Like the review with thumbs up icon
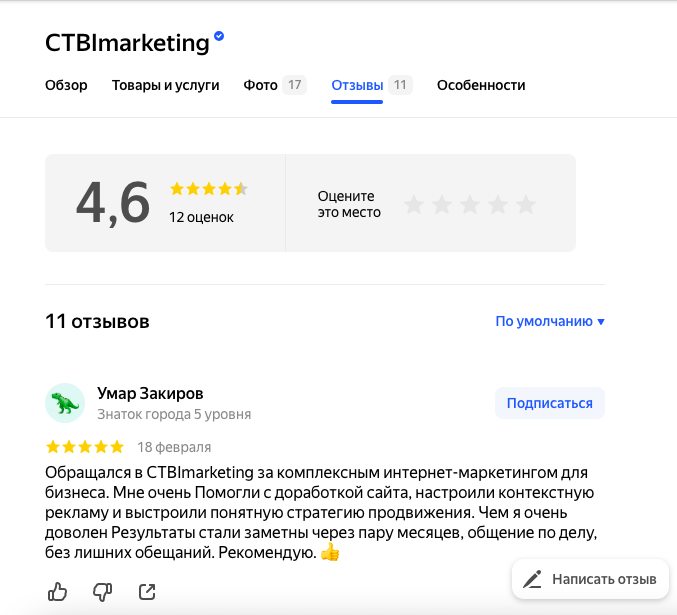This screenshot has height=615, width=677. (57, 592)
